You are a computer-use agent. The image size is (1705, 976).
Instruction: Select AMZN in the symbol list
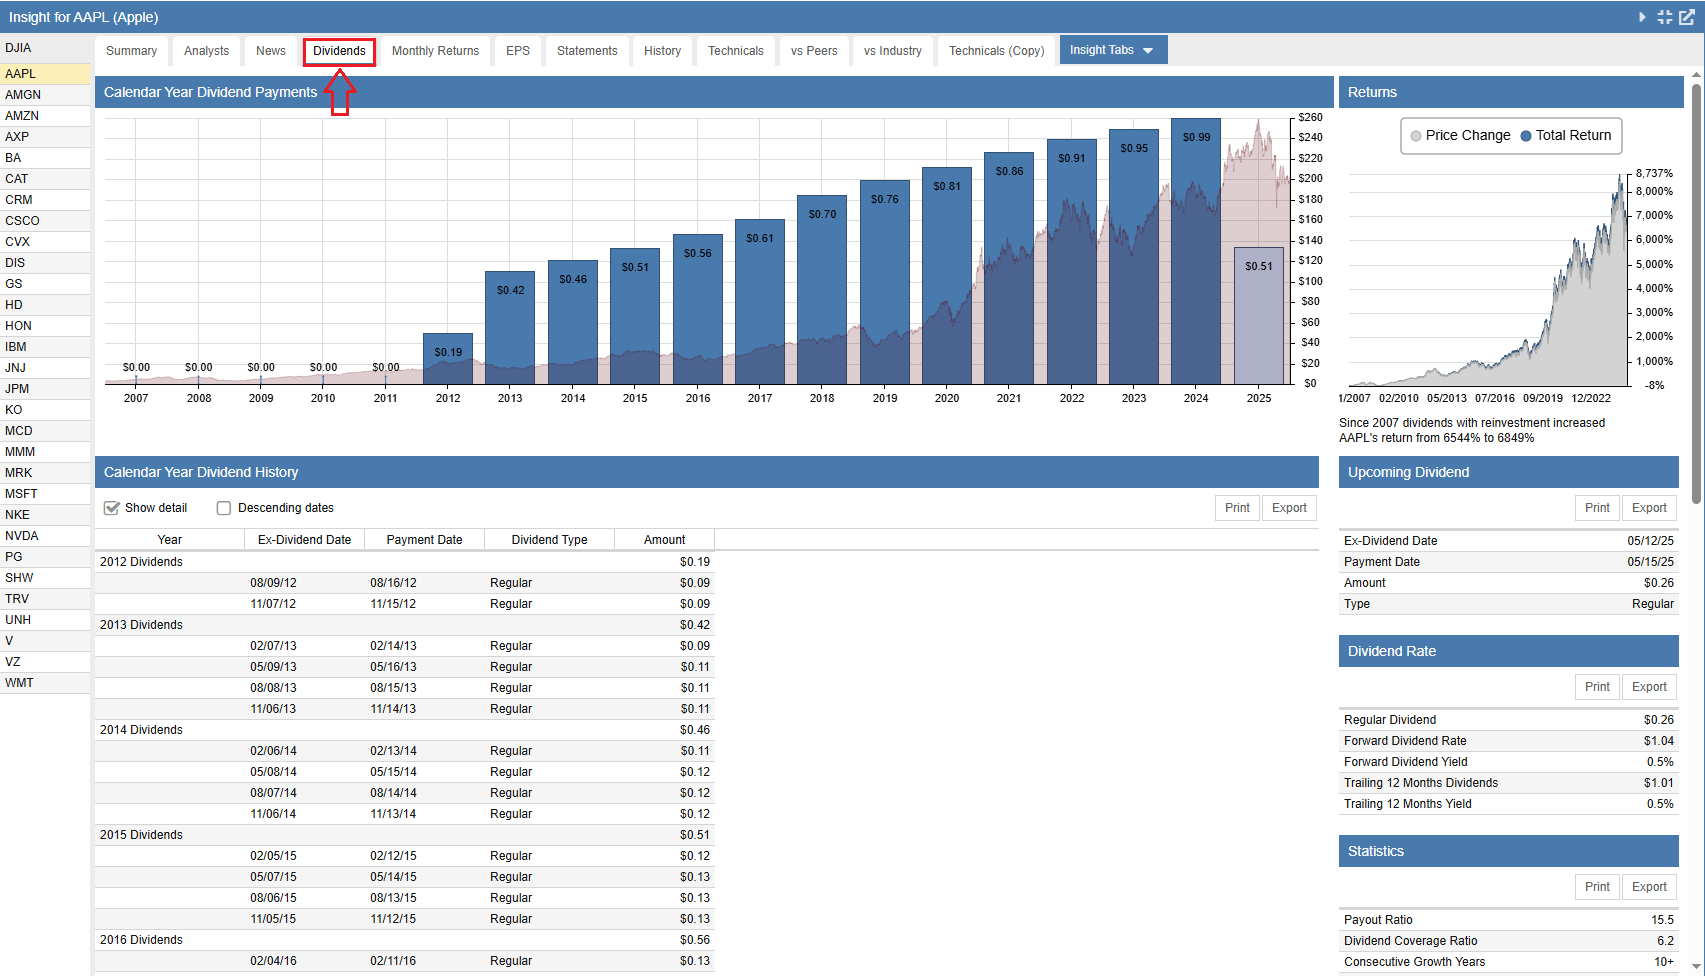coord(45,116)
